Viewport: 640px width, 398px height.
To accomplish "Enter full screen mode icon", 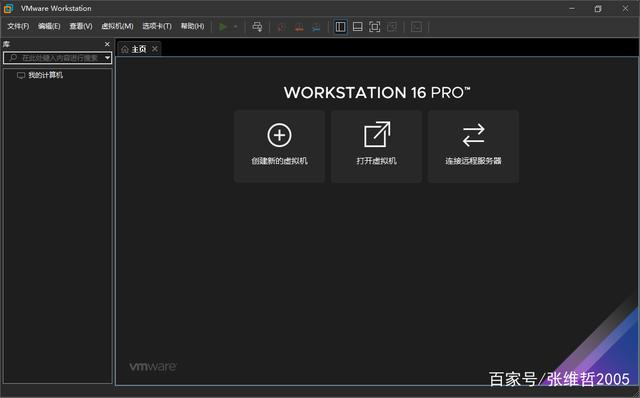I will tap(375, 27).
